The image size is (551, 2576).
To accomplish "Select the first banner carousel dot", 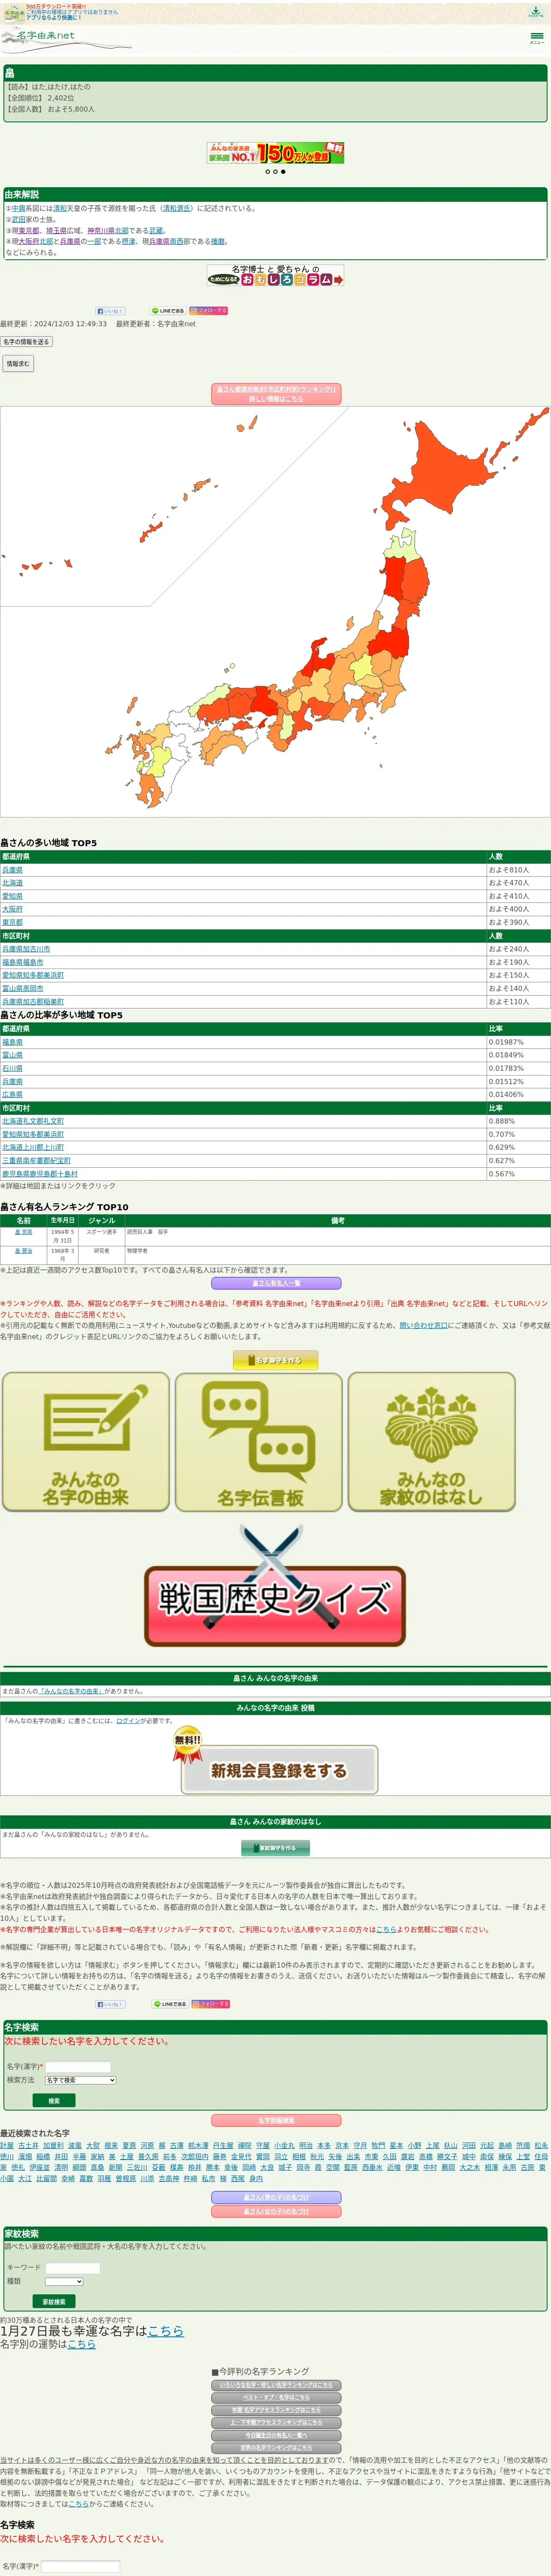I will tap(268, 172).
